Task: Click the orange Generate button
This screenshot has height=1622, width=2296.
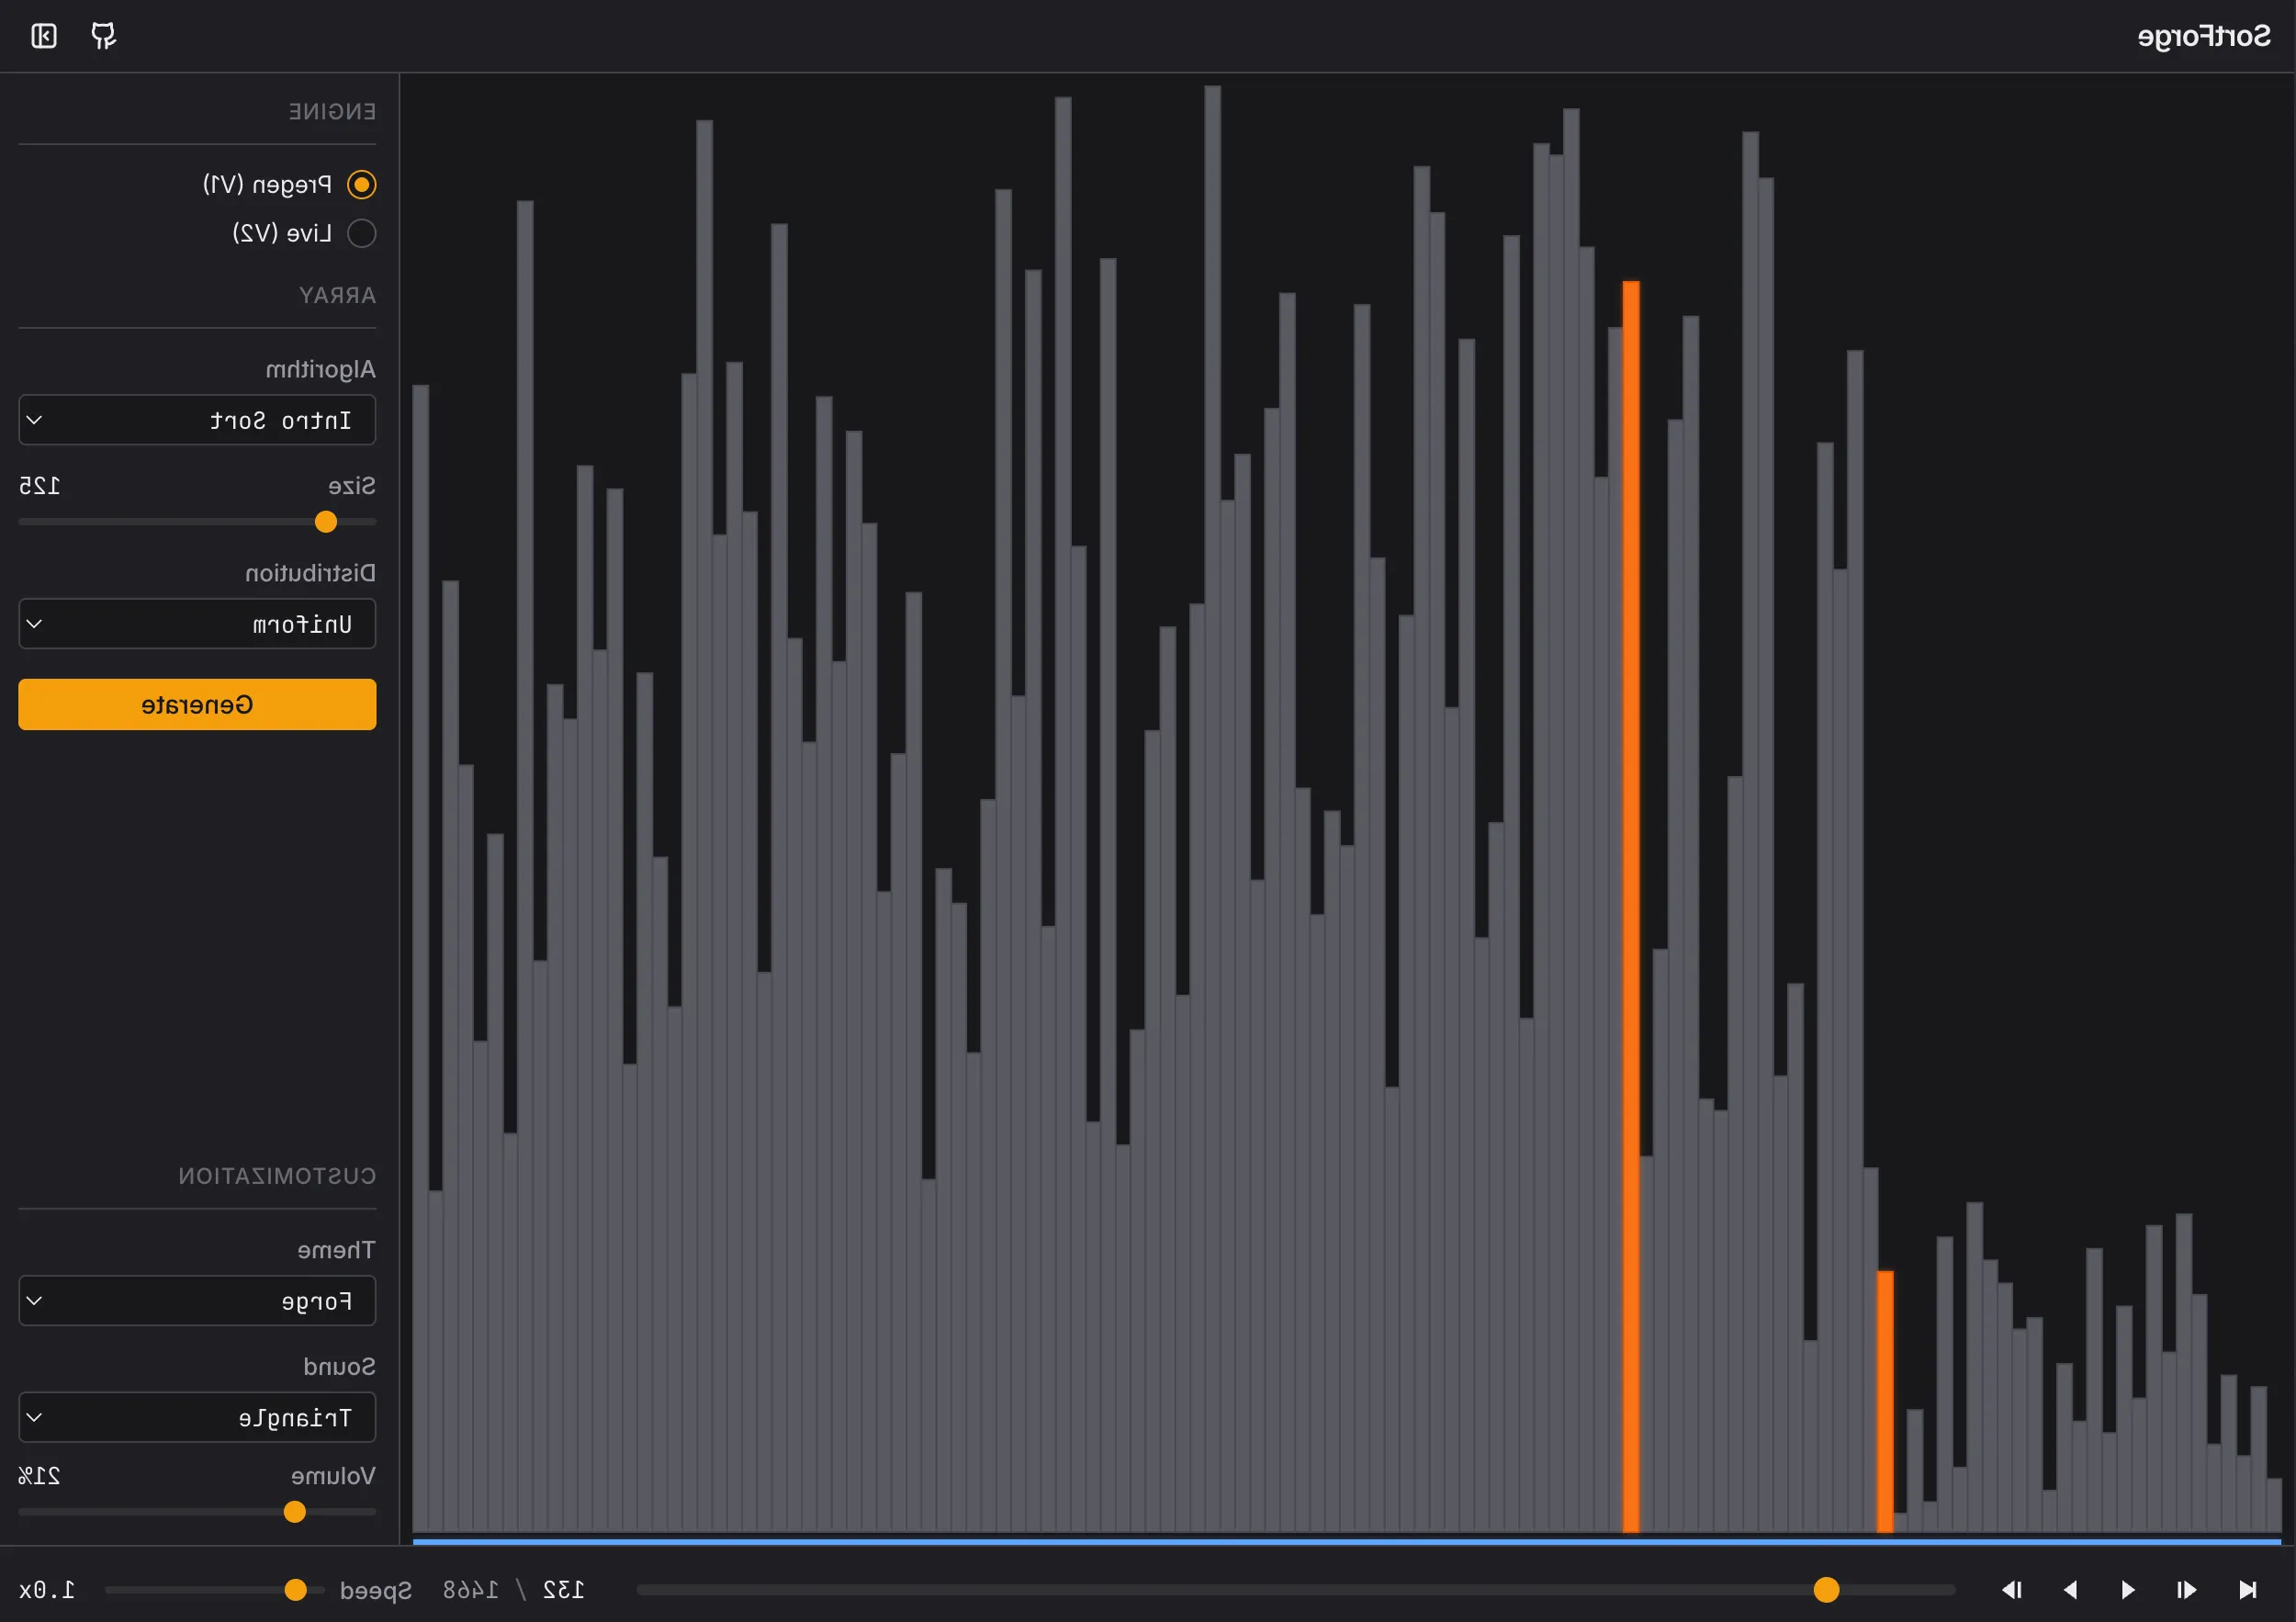Action: pyautogui.click(x=197, y=705)
